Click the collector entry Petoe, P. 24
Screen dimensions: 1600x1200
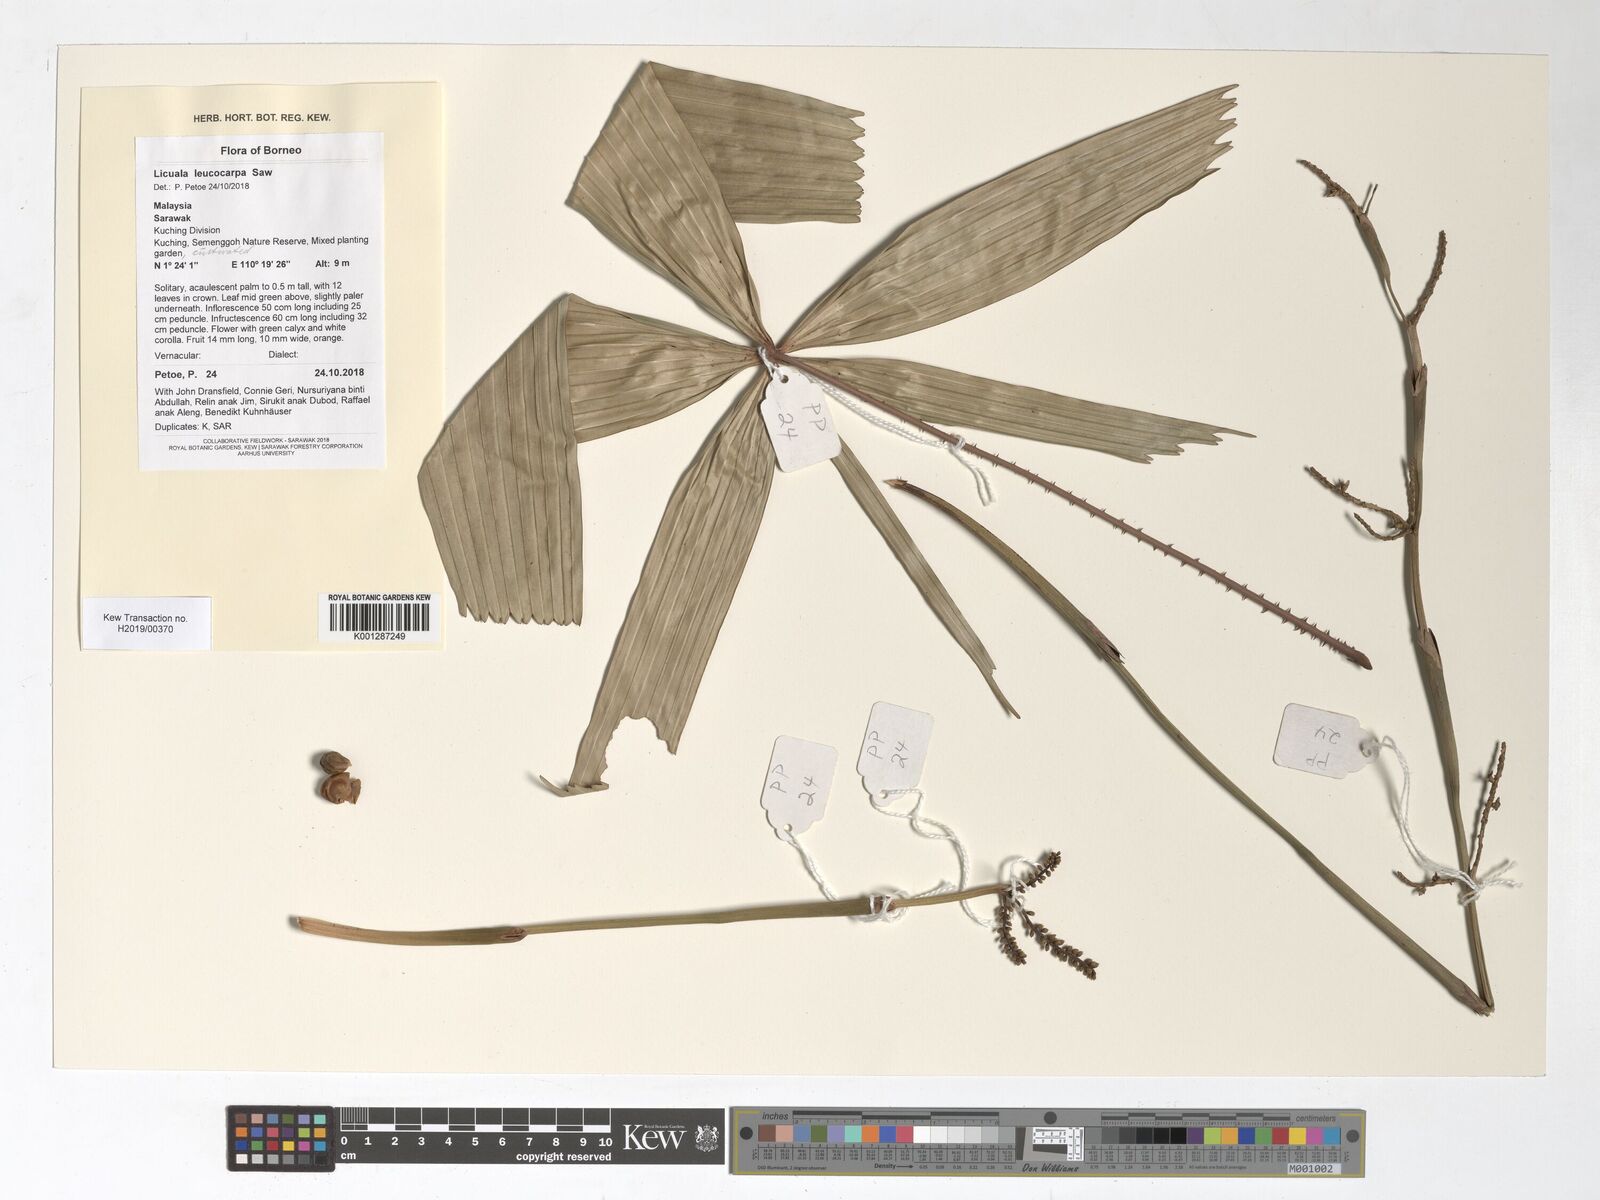point(186,374)
